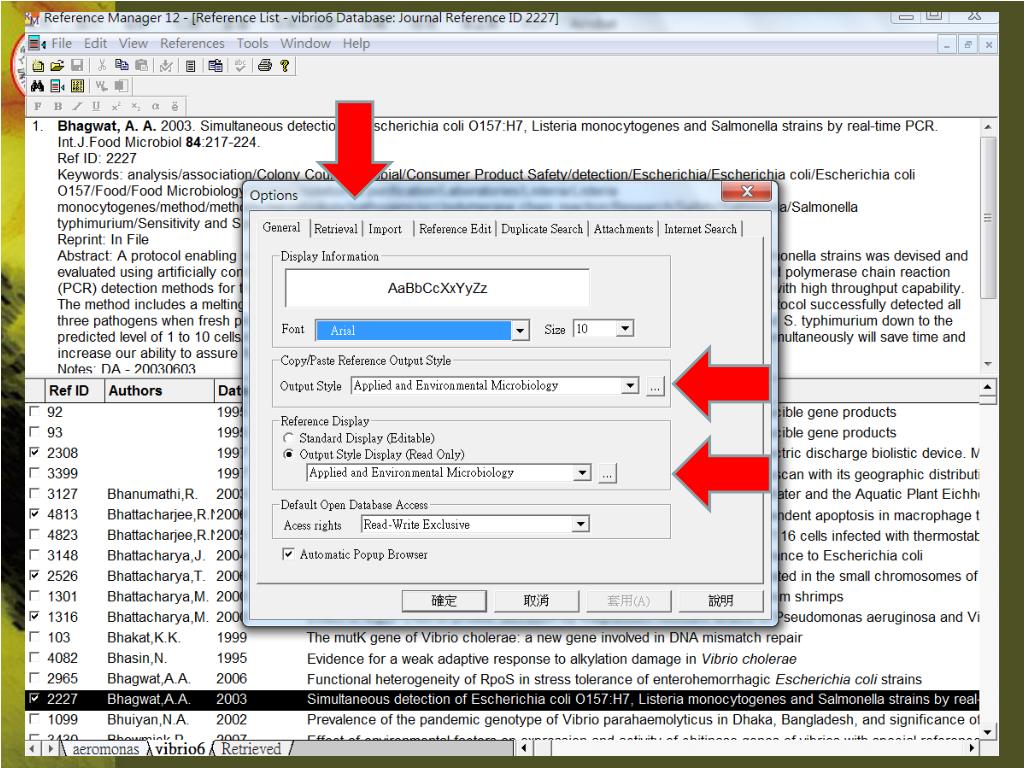The image size is (1024, 768).
Task: Open the Font dropdown showing Arial
Action: click(x=519, y=330)
